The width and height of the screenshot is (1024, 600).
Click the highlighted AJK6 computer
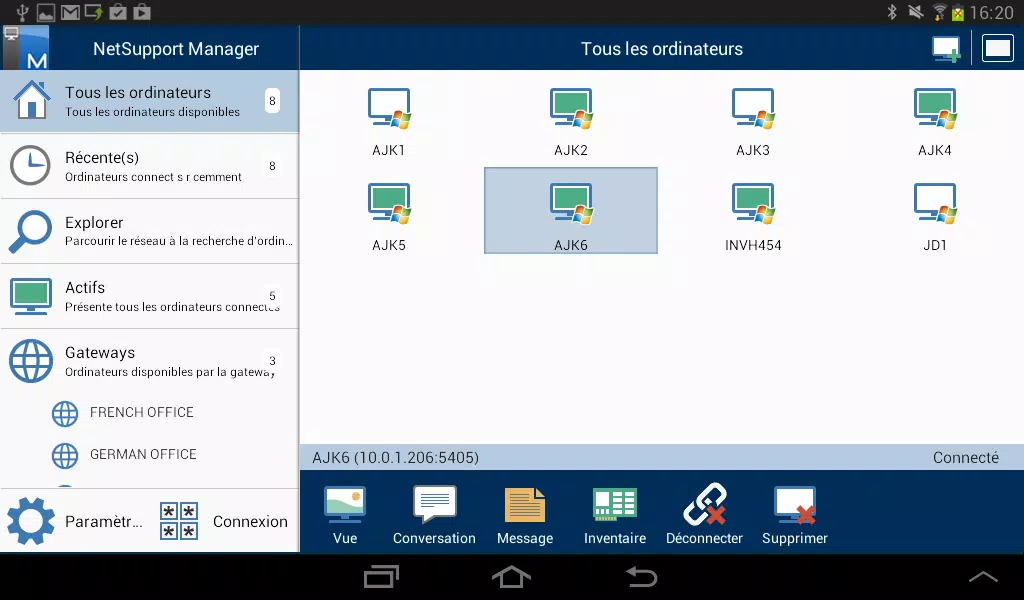coord(571,210)
